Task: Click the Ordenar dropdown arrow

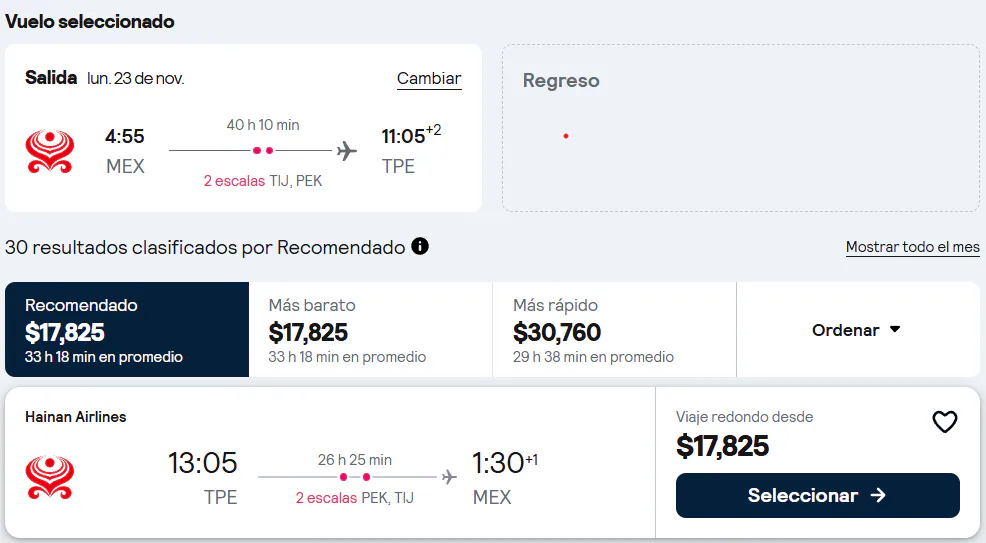Action: coord(895,329)
